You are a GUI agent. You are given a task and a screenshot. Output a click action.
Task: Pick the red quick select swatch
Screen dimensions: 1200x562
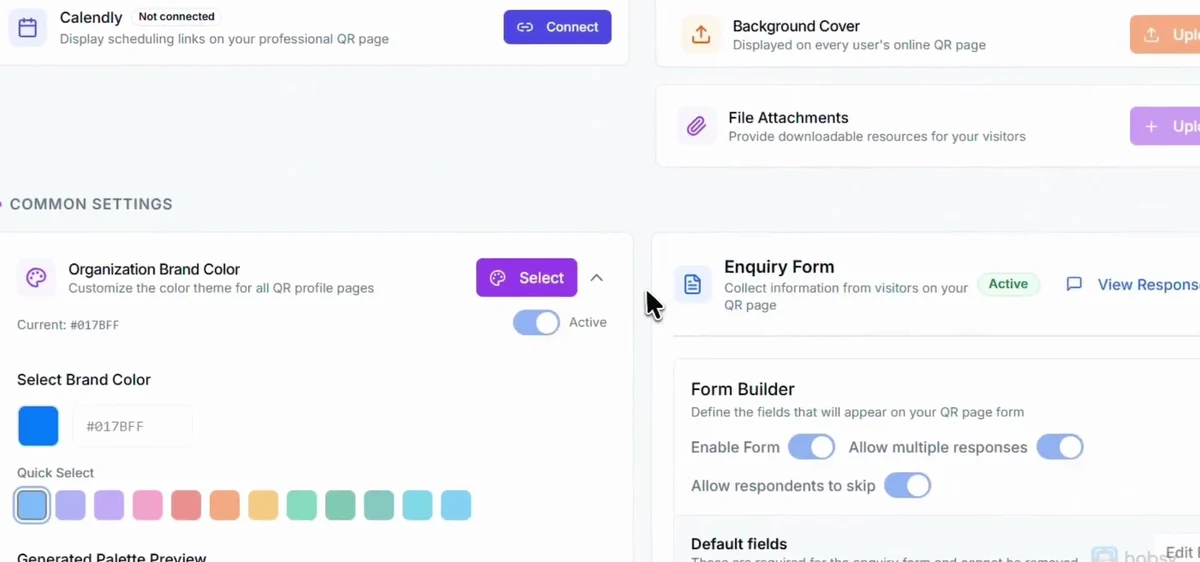click(x=186, y=505)
